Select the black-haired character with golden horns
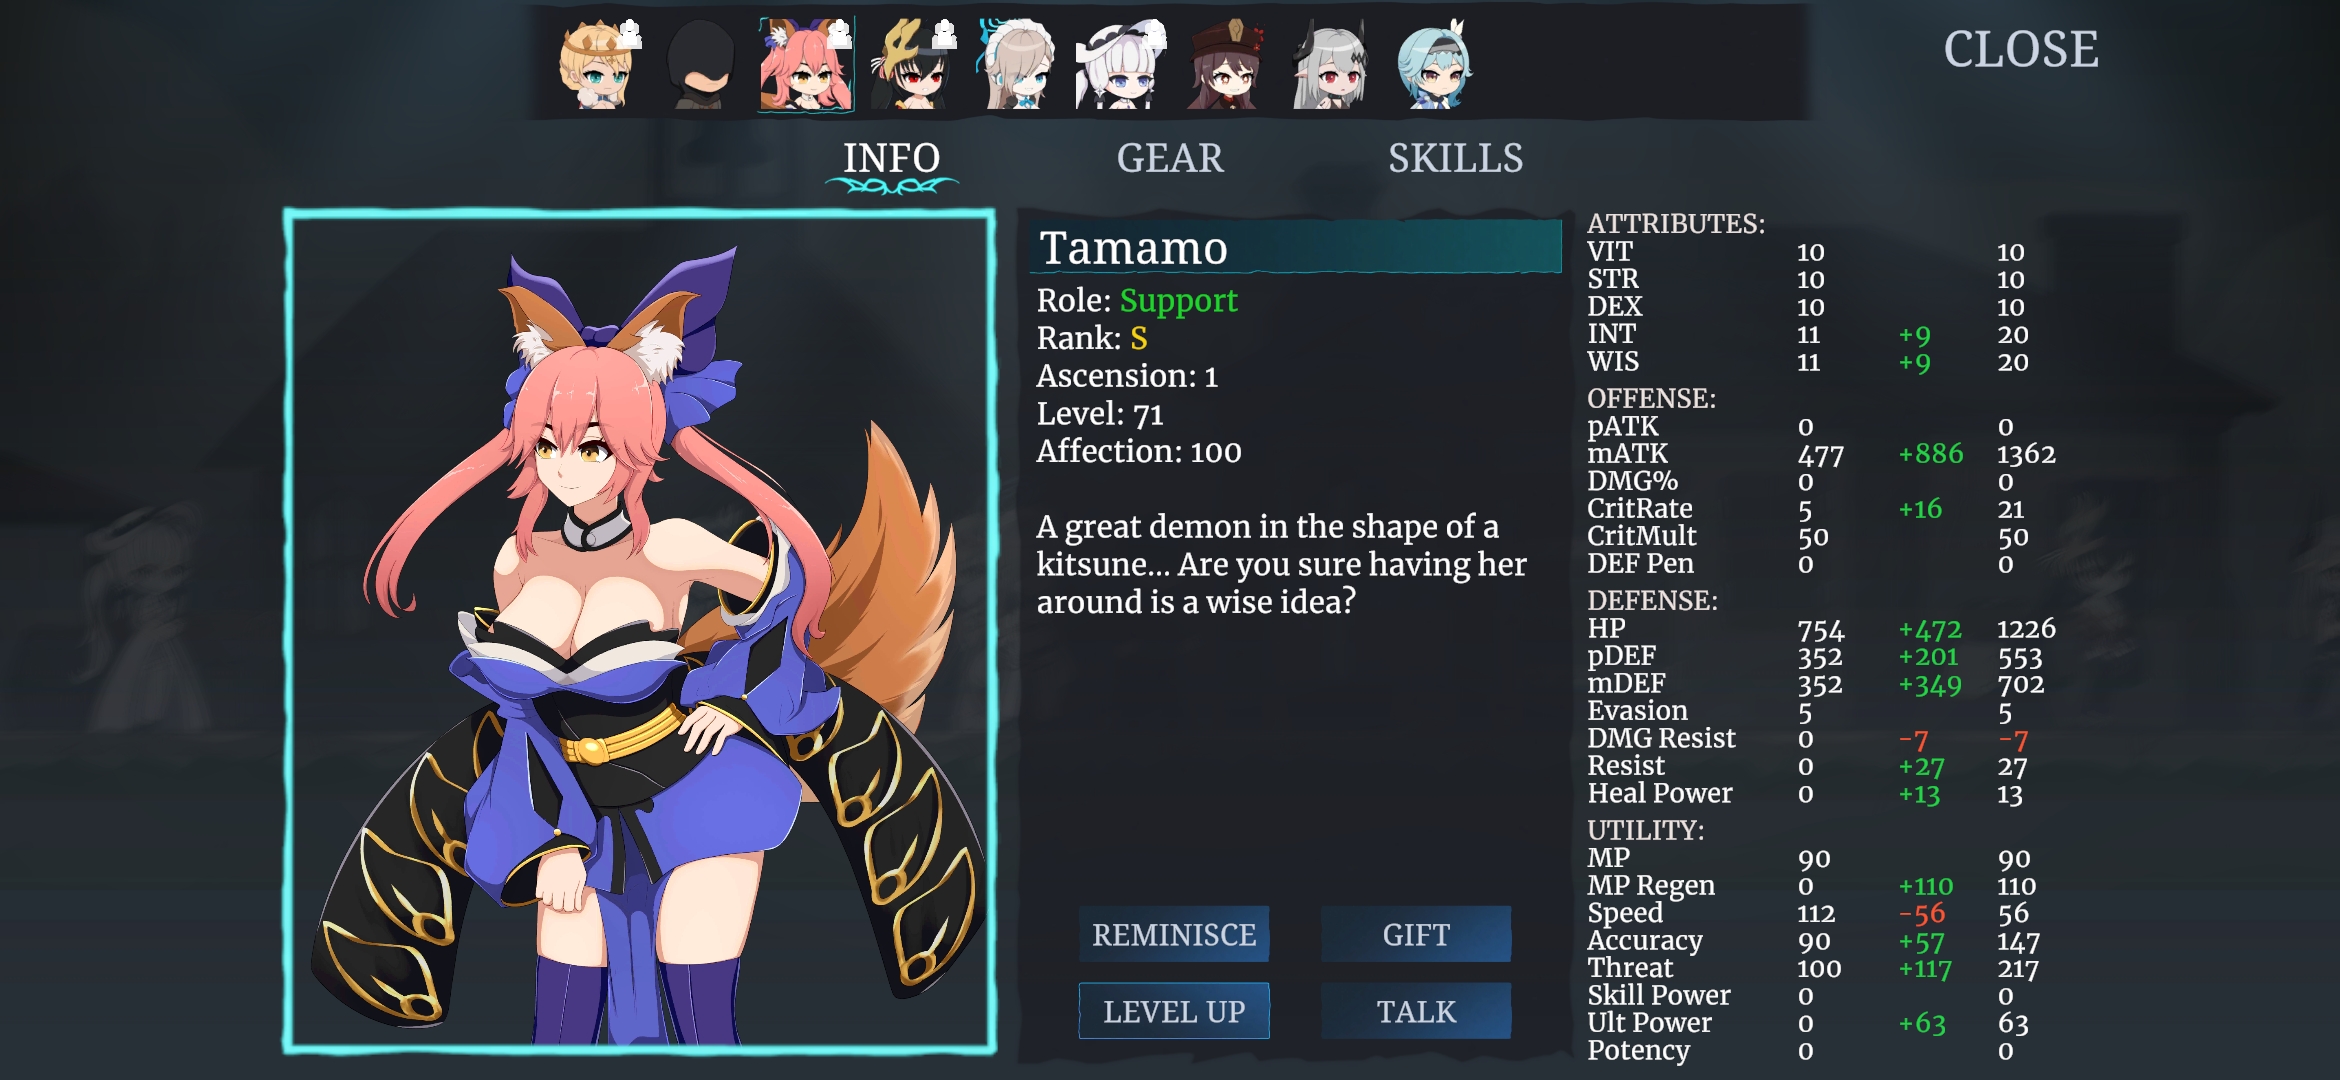The image size is (2340, 1080). click(x=913, y=65)
